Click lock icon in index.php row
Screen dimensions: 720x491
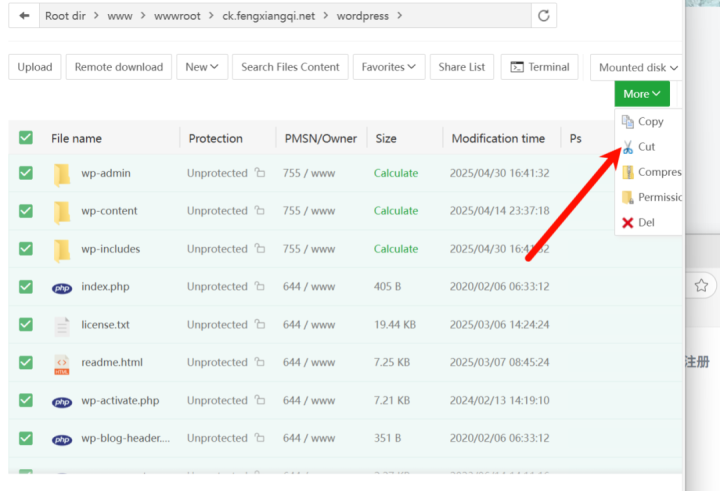pos(260,286)
